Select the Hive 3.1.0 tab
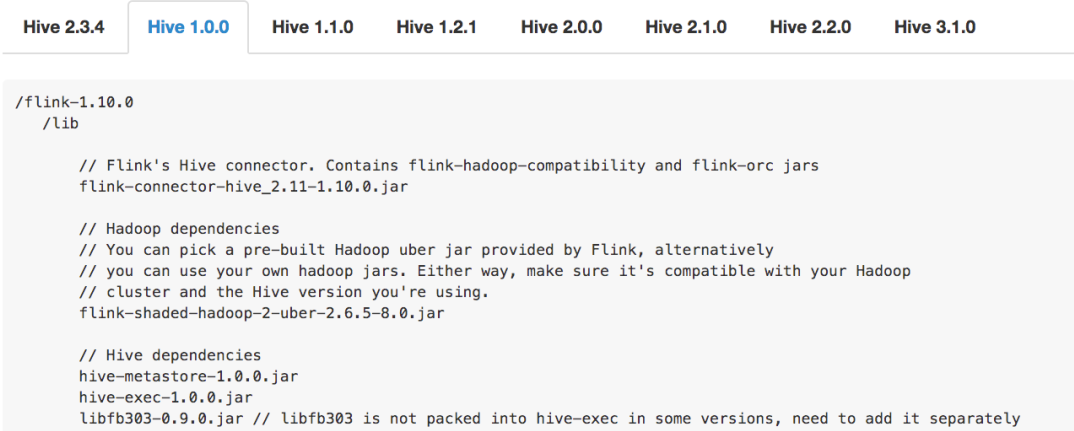 coord(935,27)
